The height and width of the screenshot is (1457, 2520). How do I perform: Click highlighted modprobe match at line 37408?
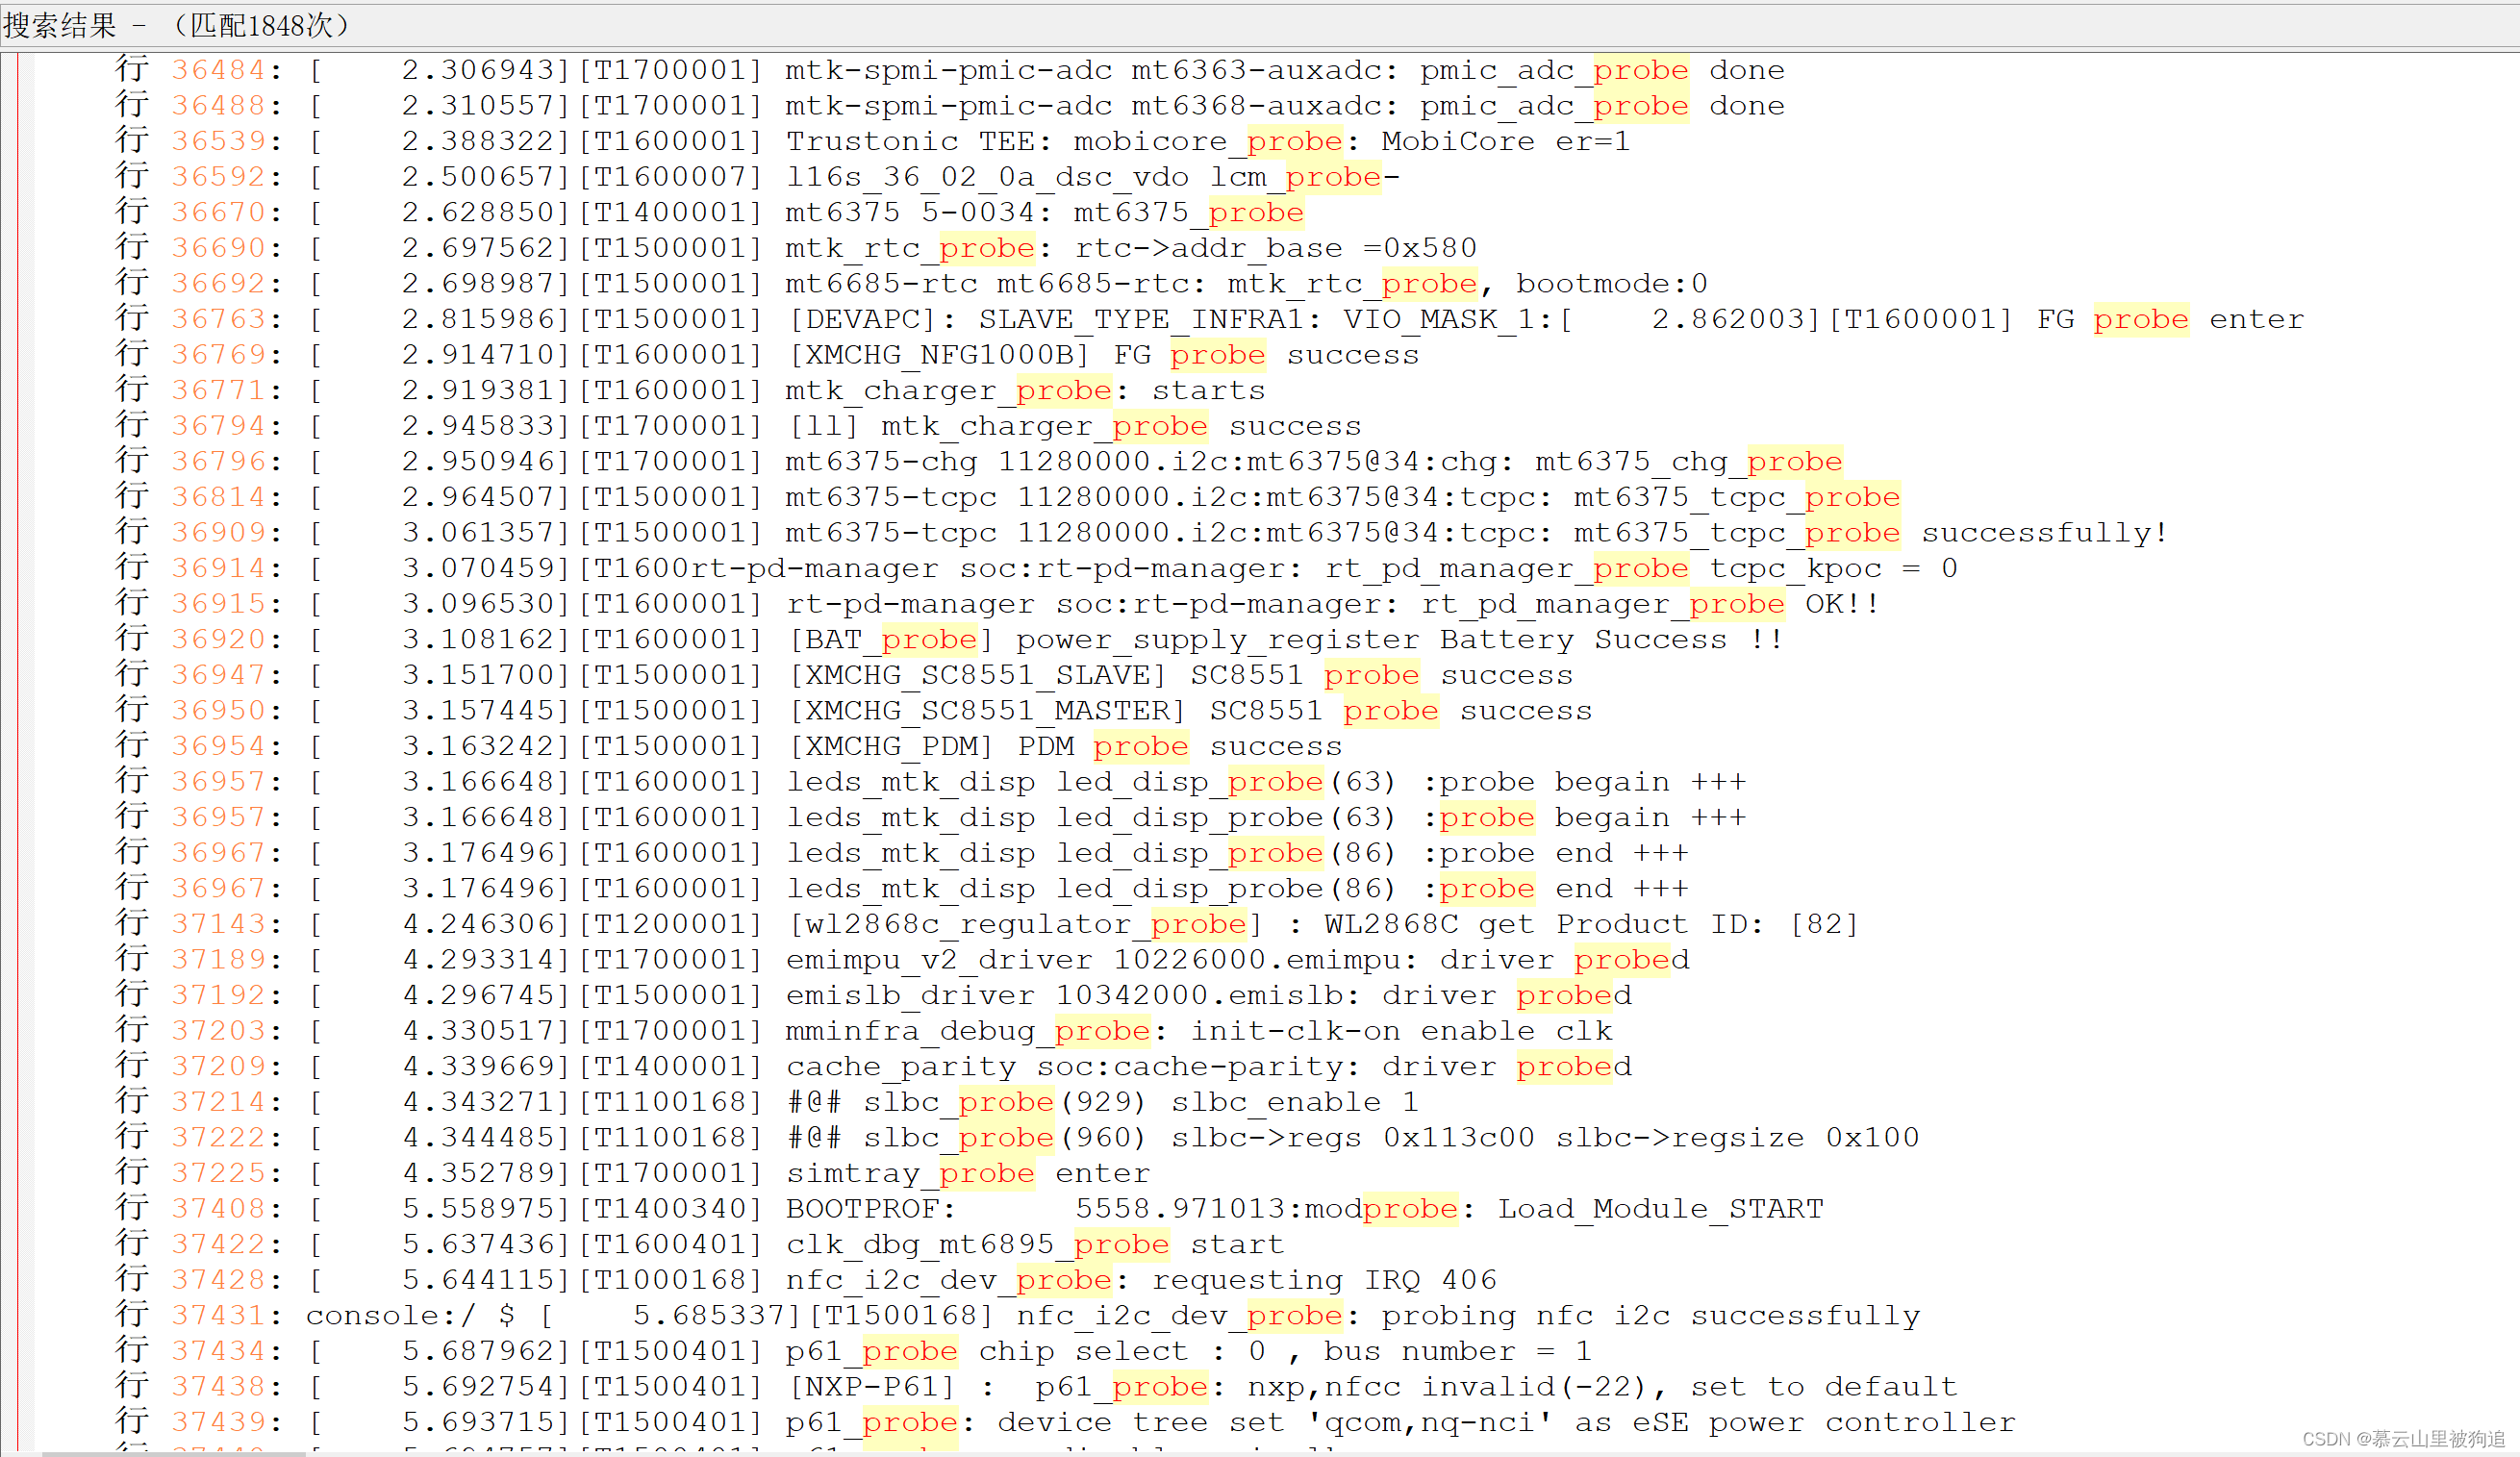(1410, 1208)
